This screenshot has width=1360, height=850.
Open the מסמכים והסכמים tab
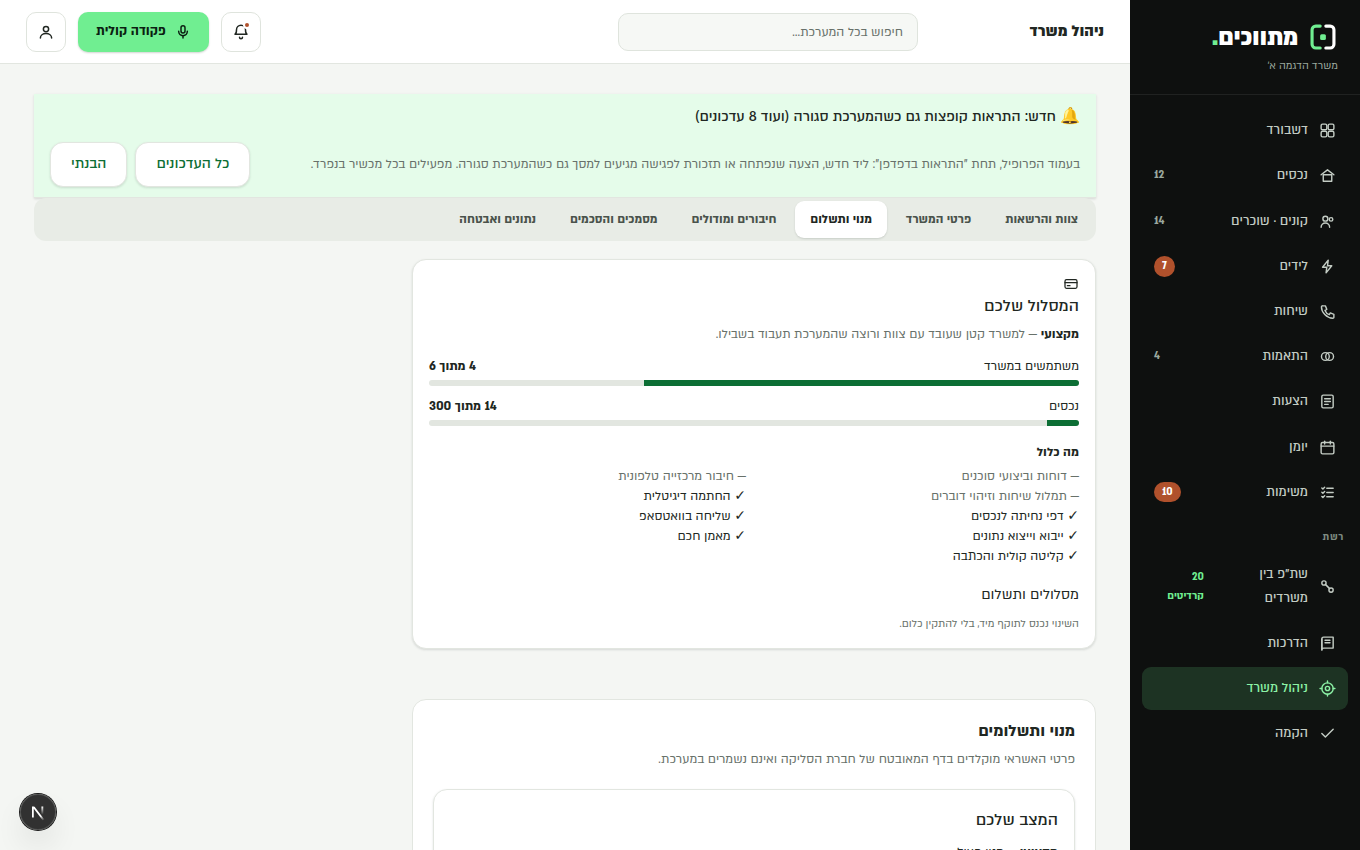click(614, 219)
